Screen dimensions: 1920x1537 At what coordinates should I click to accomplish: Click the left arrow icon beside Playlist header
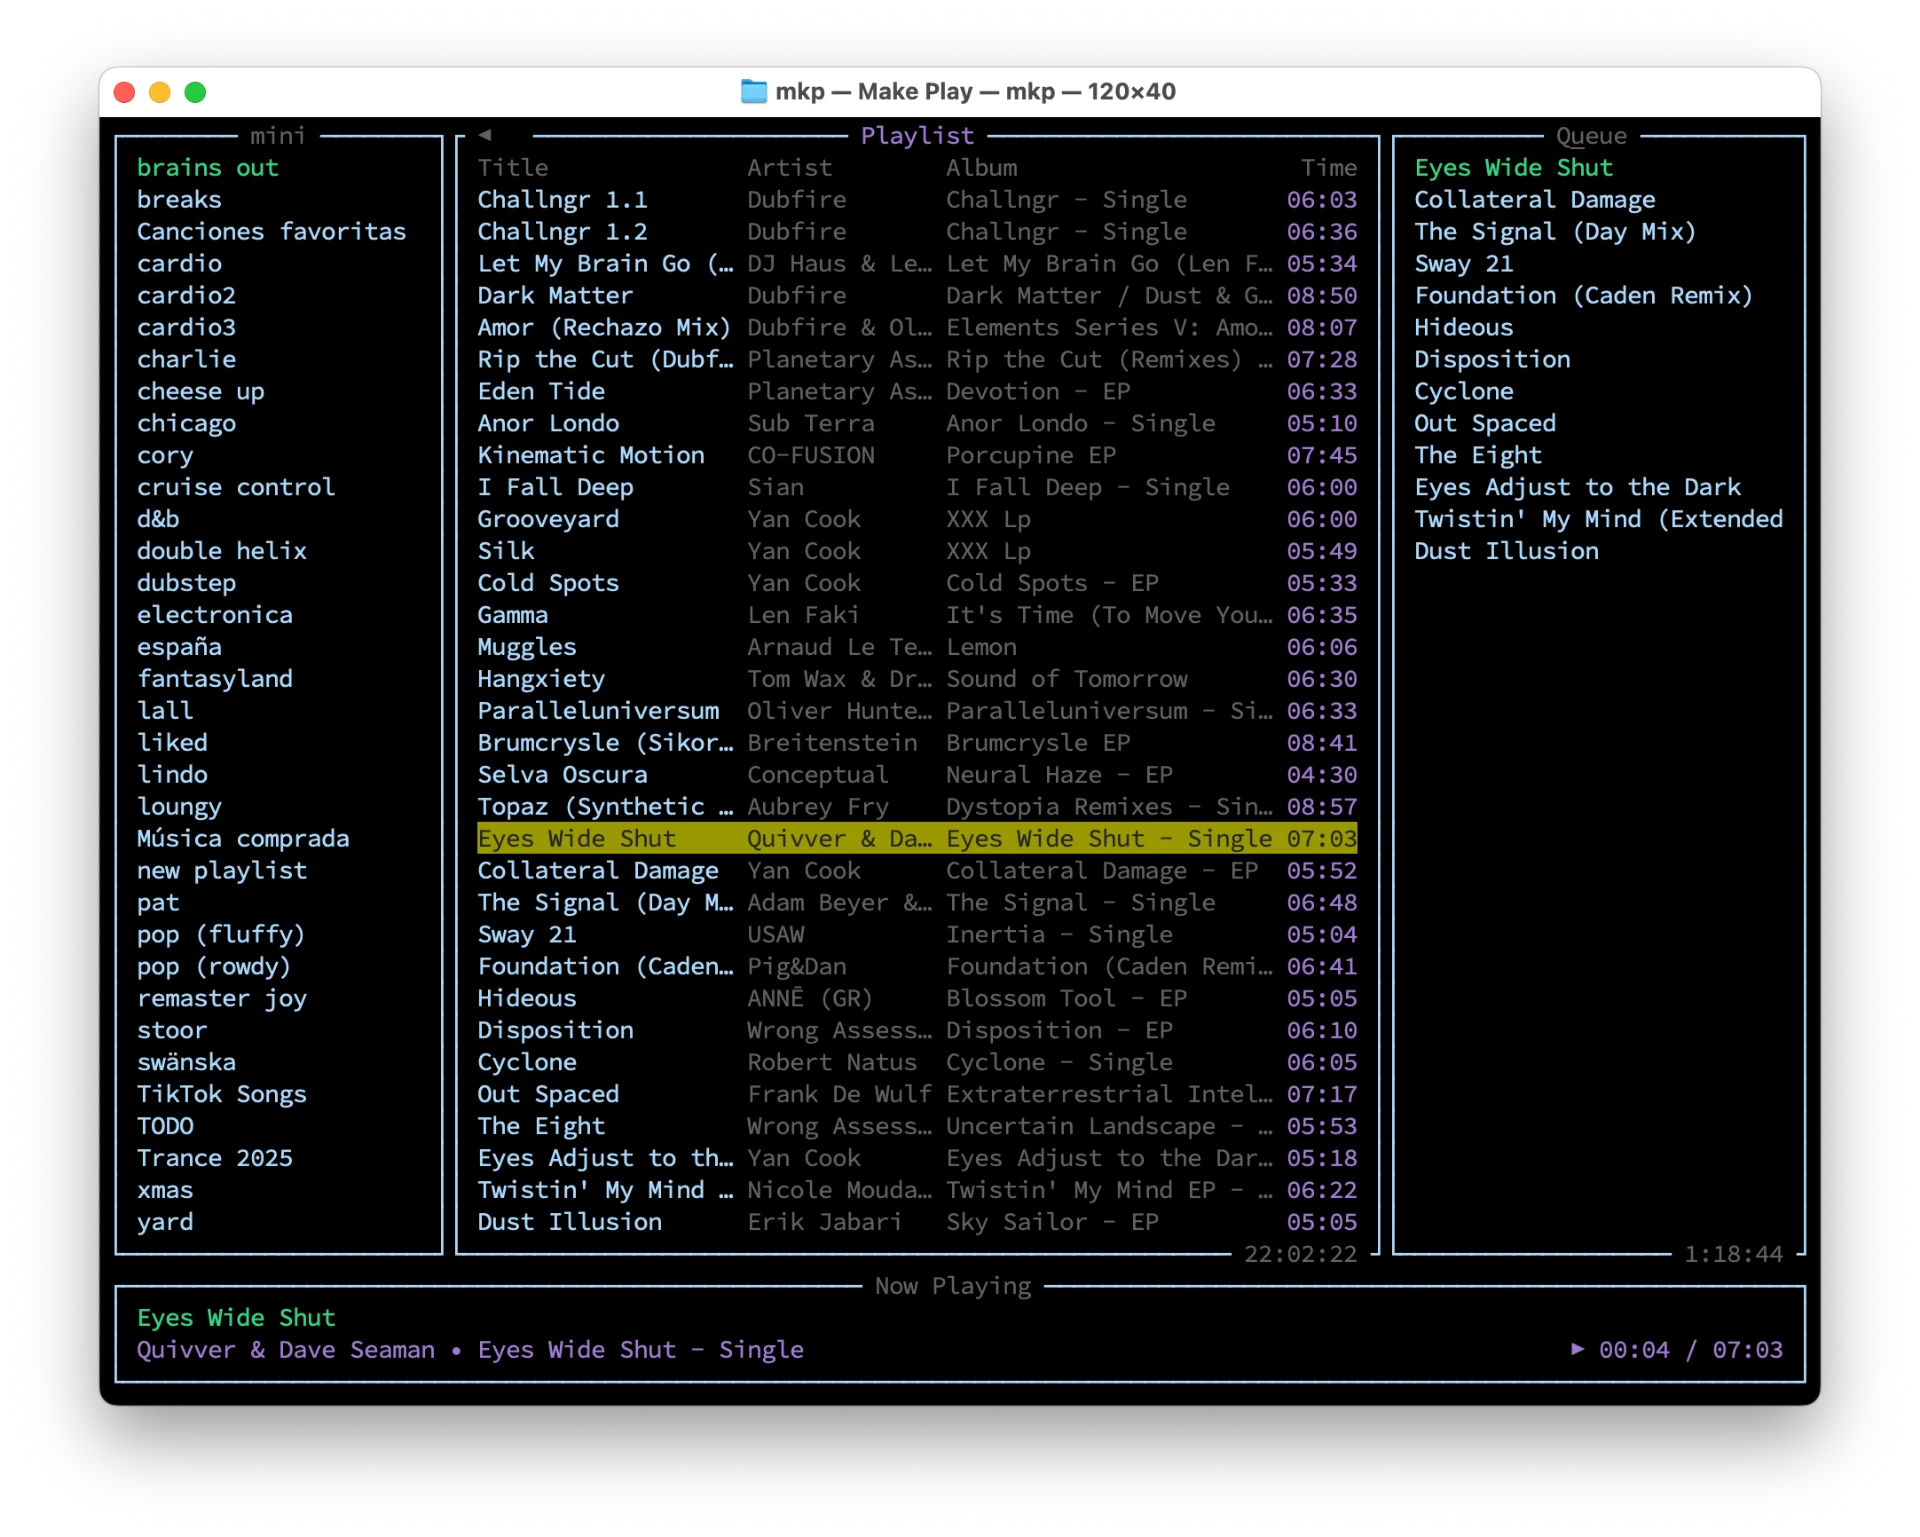(485, 135)
